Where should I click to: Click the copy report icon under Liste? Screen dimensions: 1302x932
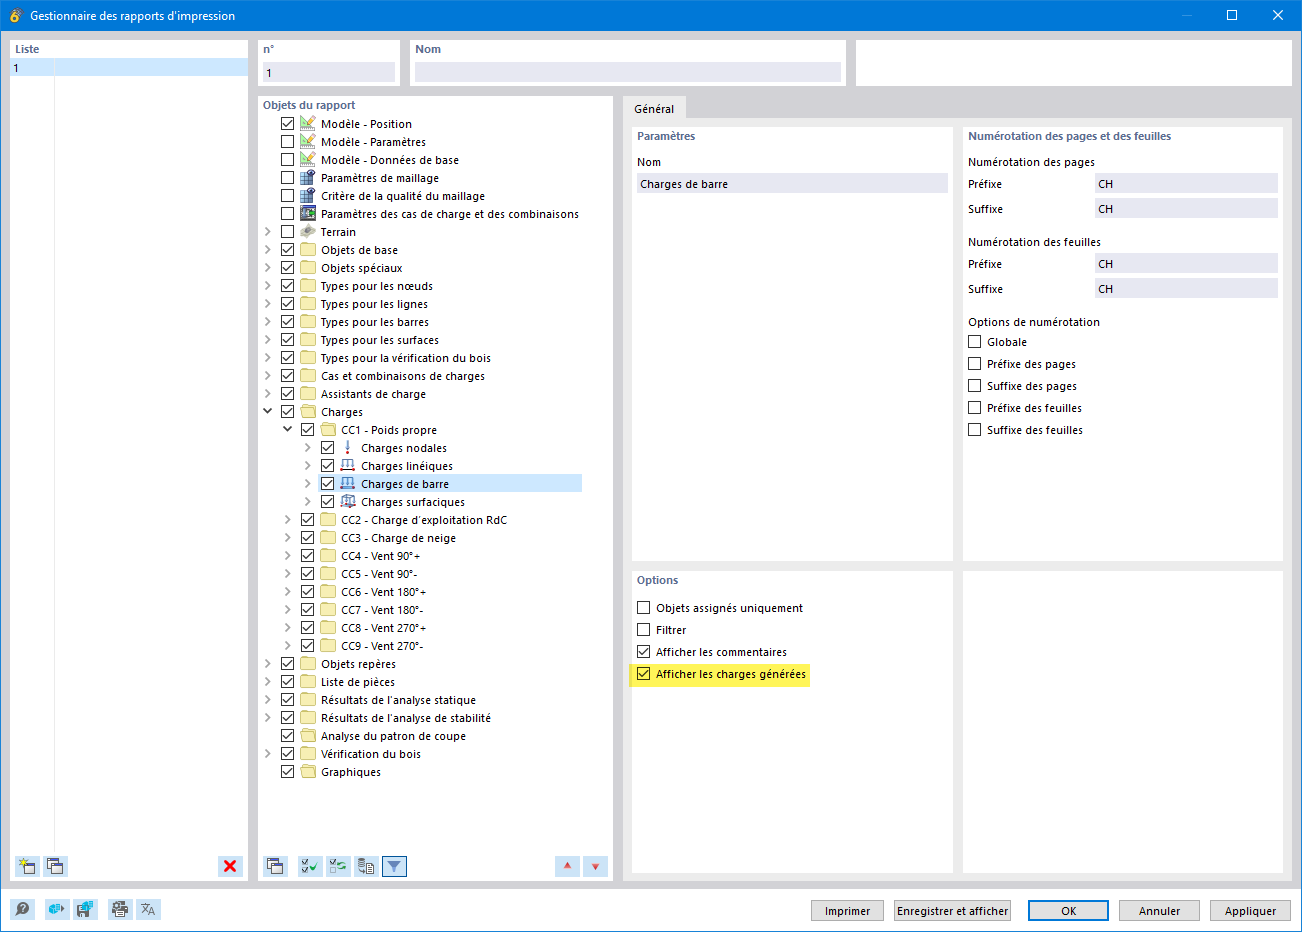click(x=55, y=866)
